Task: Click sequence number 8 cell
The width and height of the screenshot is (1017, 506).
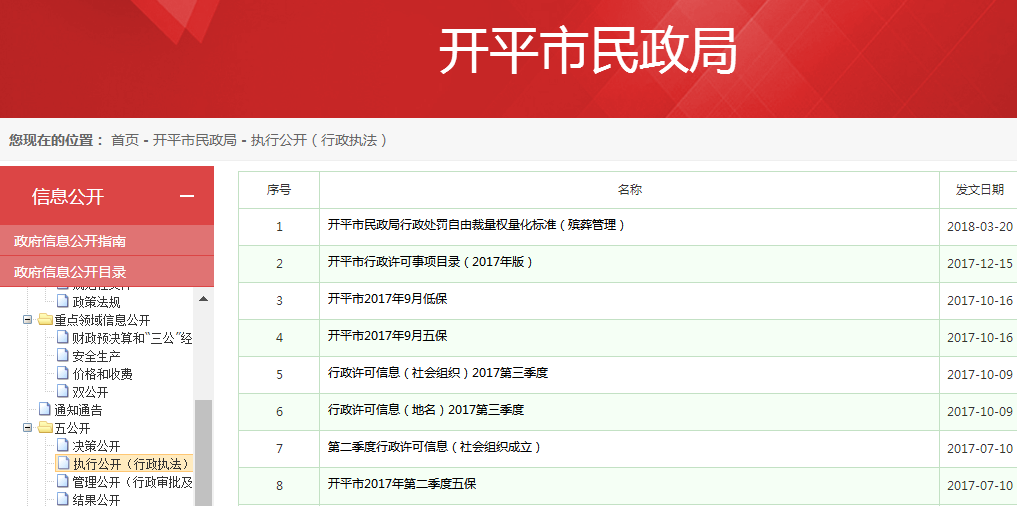Action: point(279,485)
